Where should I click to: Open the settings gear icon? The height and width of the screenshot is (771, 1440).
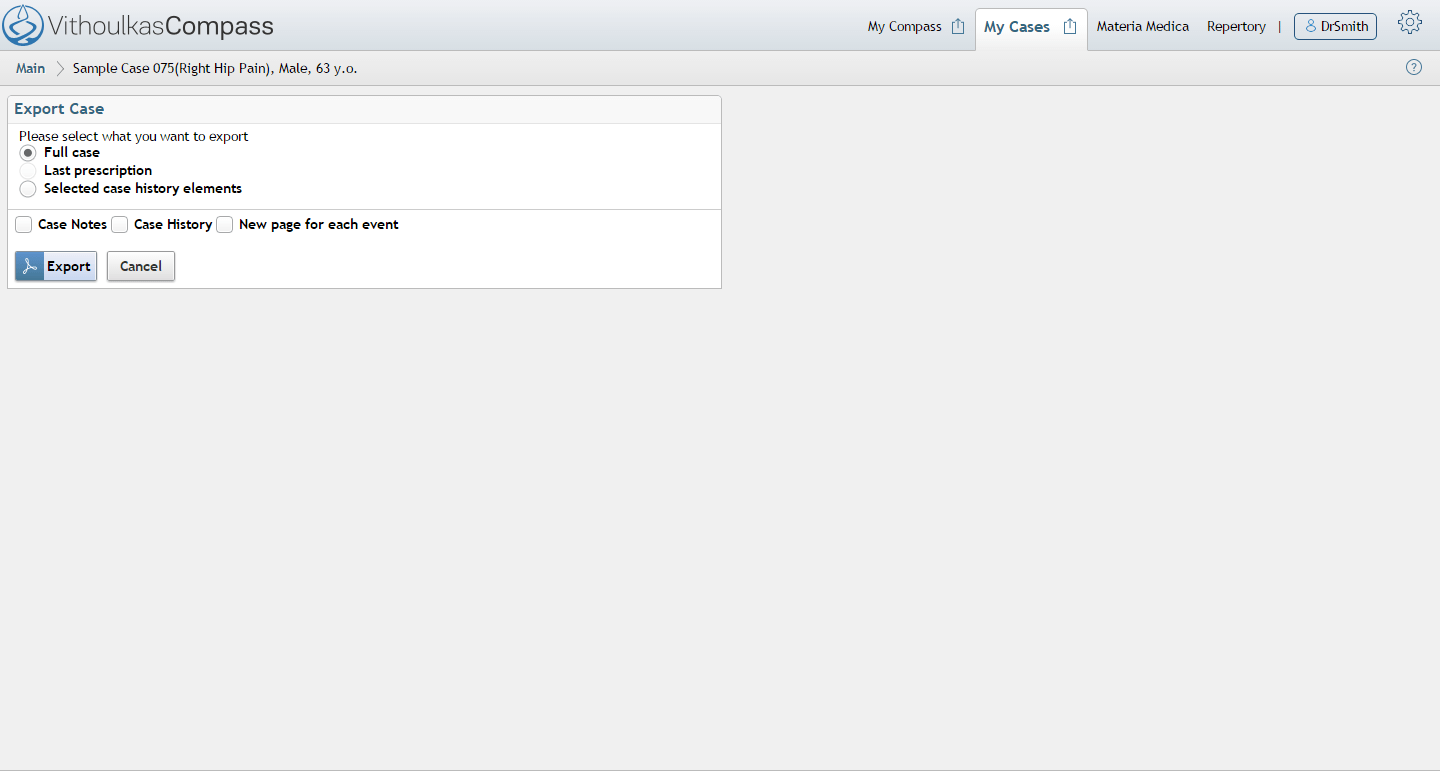click(x=1410, y=23)
